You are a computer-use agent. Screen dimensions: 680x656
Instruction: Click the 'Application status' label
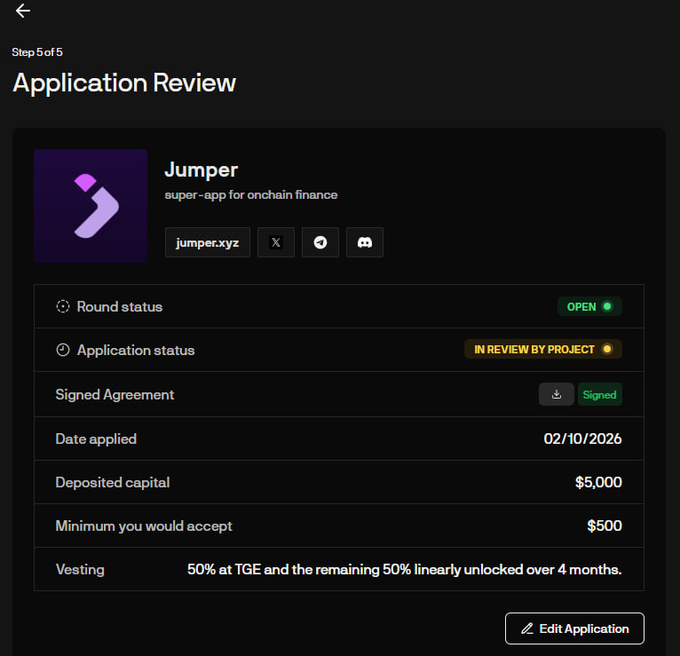click(x=136, y=350)
